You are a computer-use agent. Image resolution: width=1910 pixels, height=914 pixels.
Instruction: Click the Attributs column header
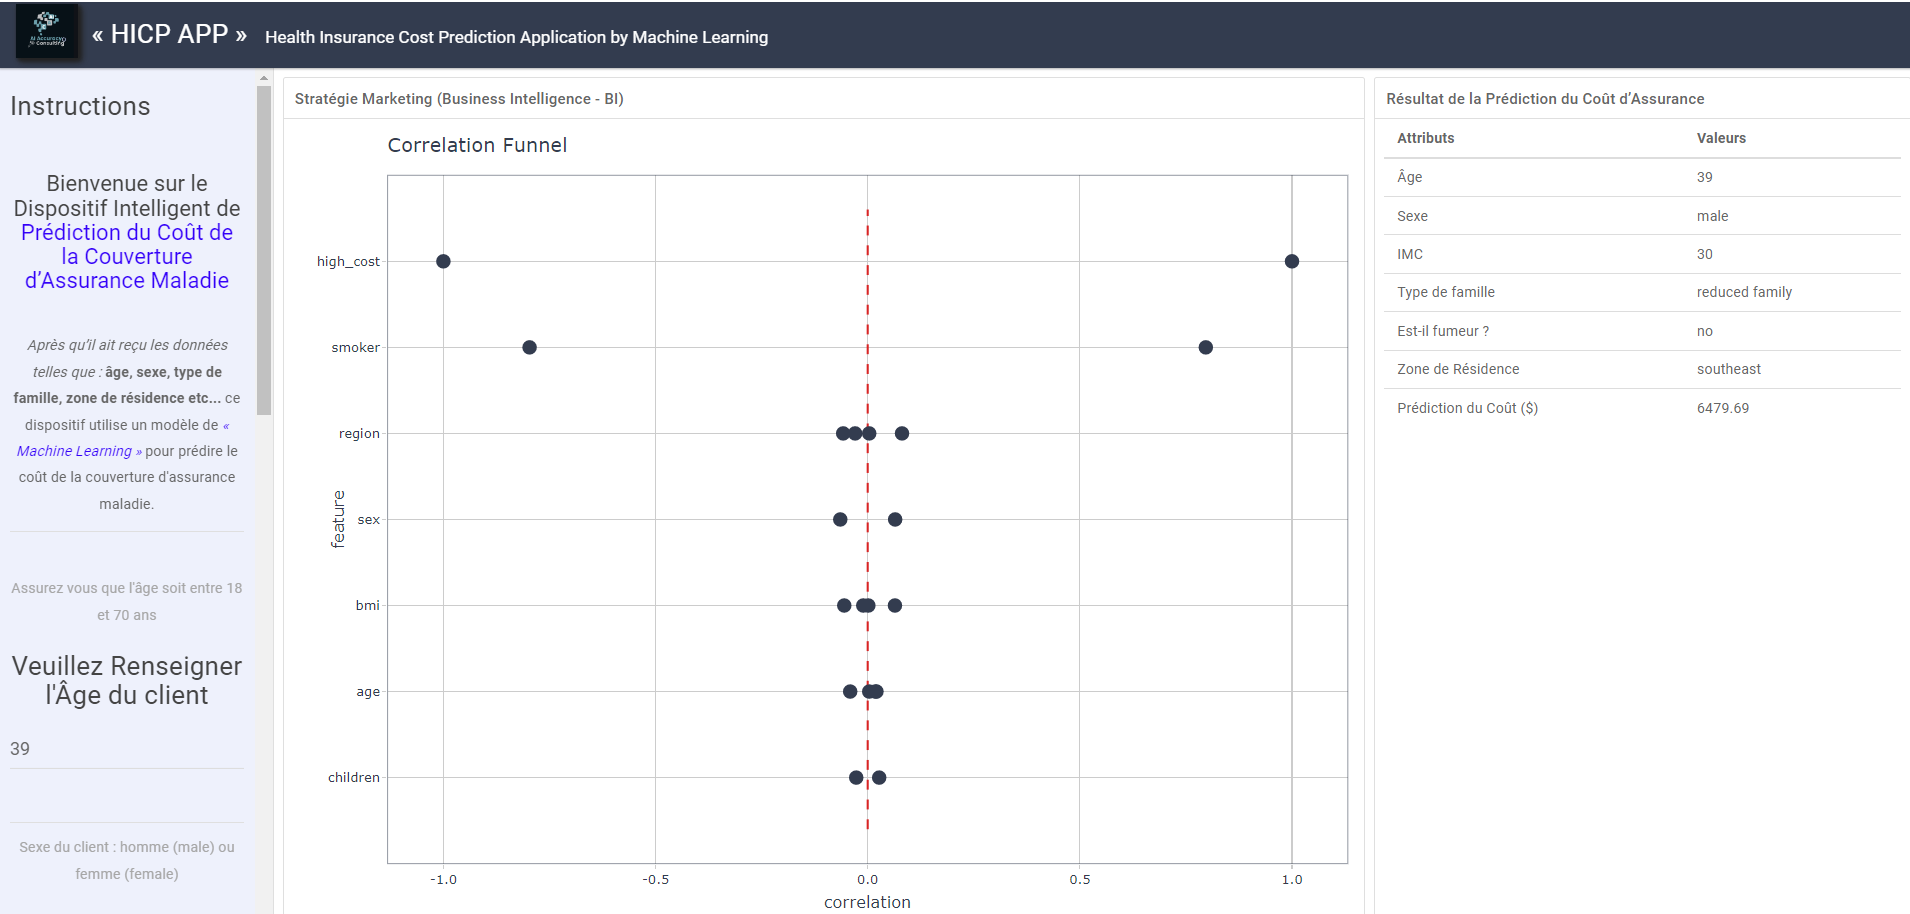click(x=1425, y=138)
